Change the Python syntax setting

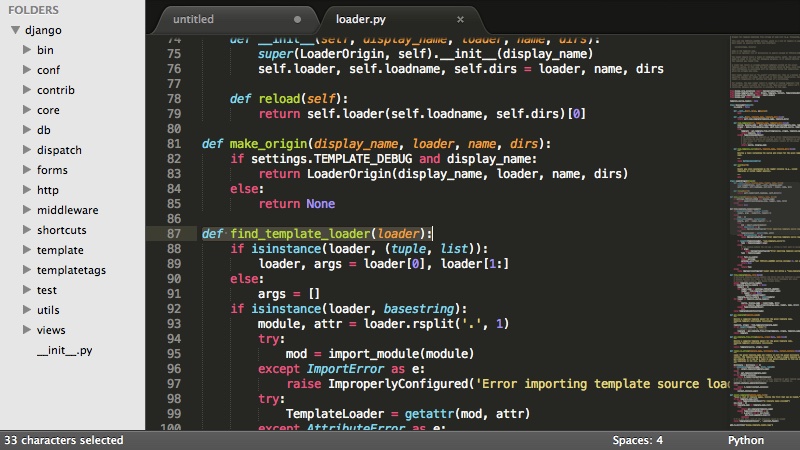pos(745,440)
